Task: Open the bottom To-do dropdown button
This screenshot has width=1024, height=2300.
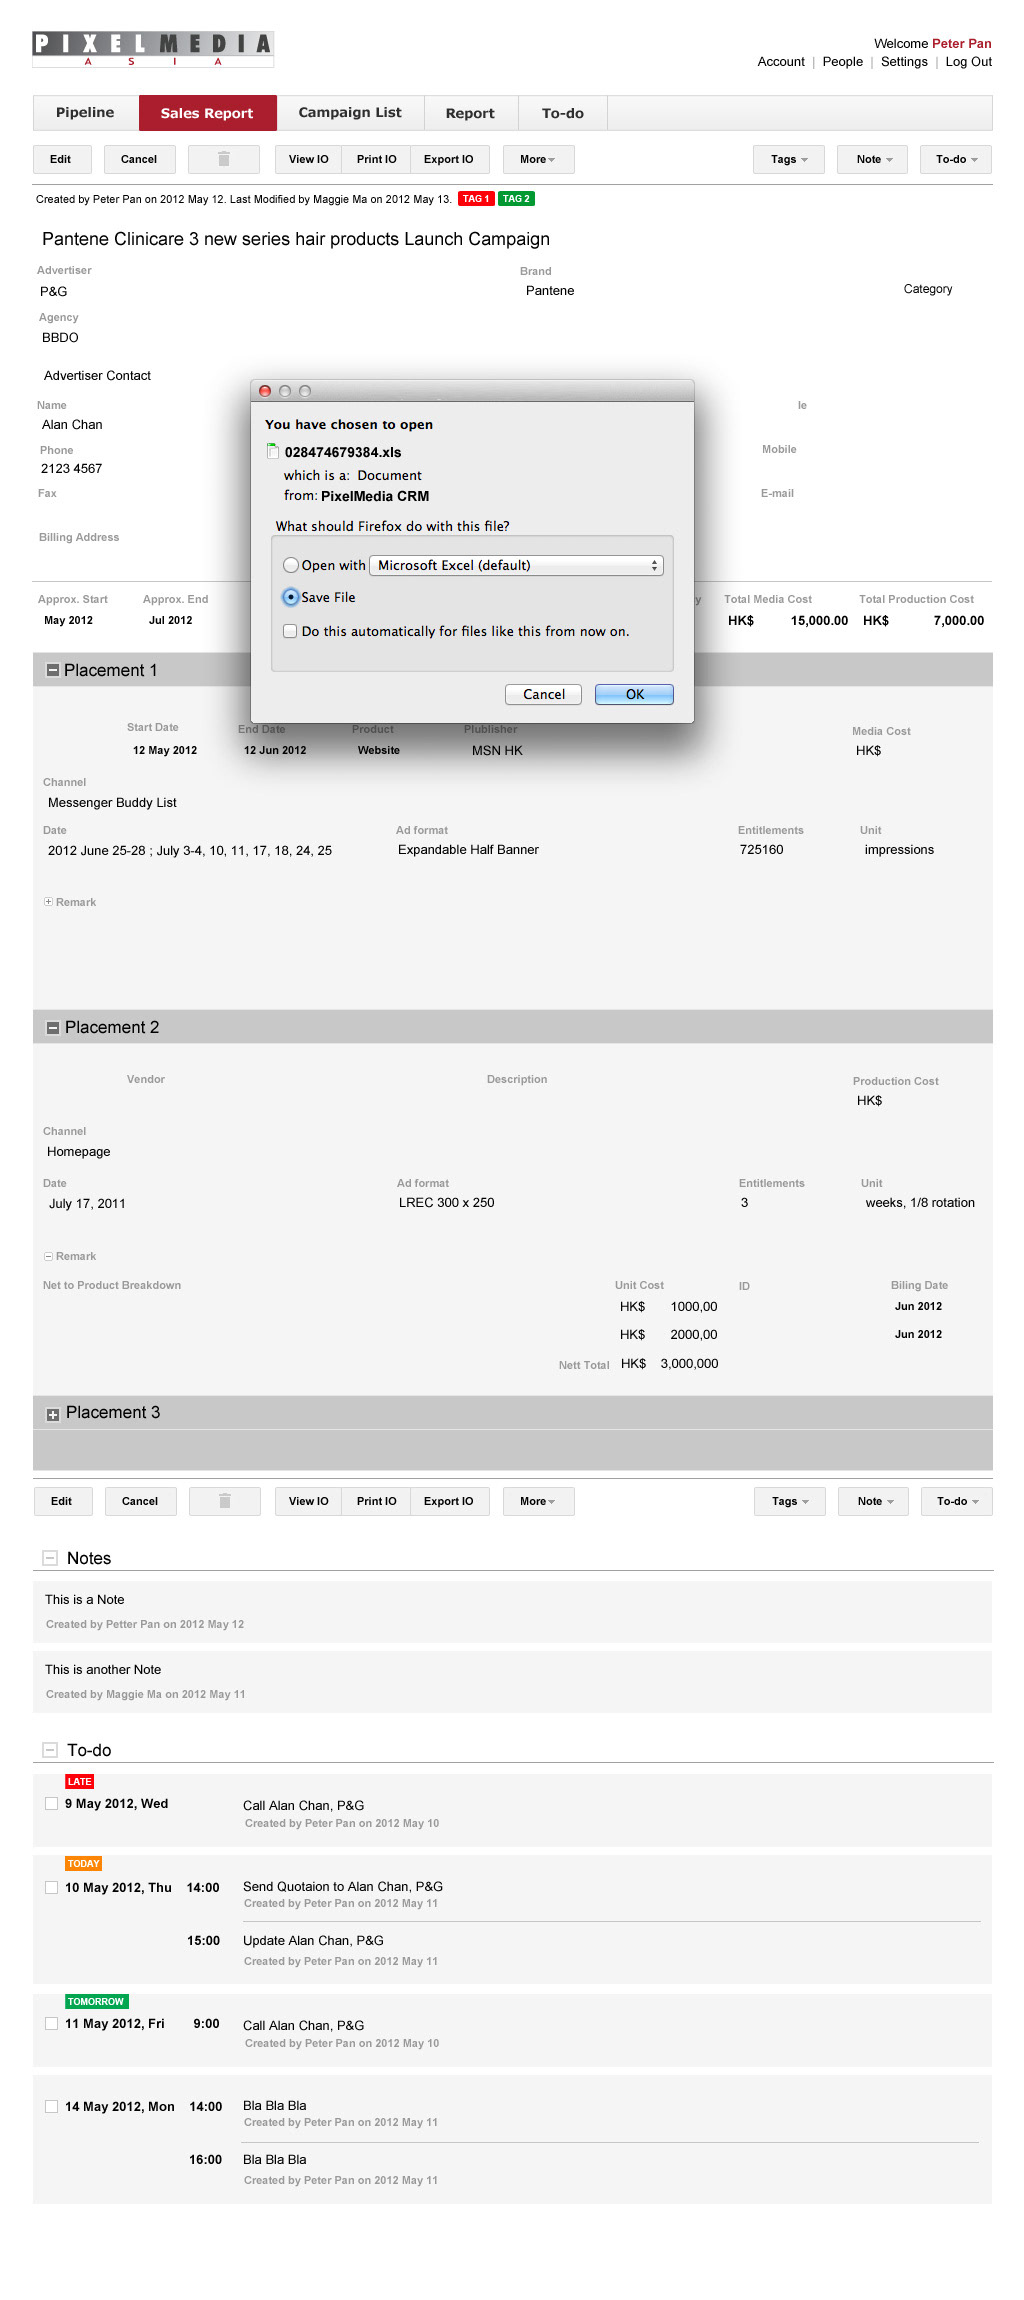Action: (957, 1501)
